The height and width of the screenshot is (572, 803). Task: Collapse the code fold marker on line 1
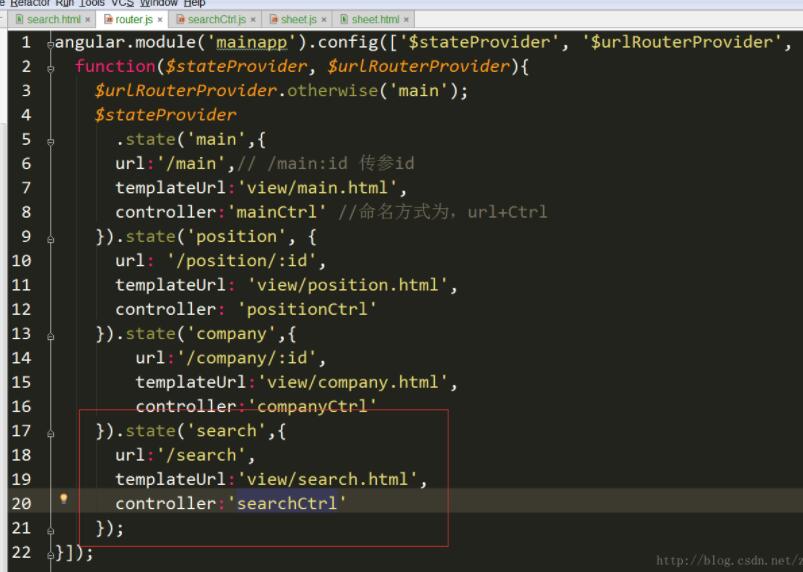50,45
